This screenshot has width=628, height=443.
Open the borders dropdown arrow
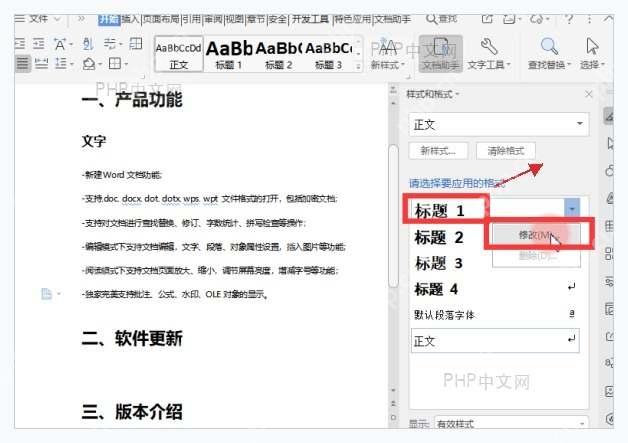tap(126, 64)
